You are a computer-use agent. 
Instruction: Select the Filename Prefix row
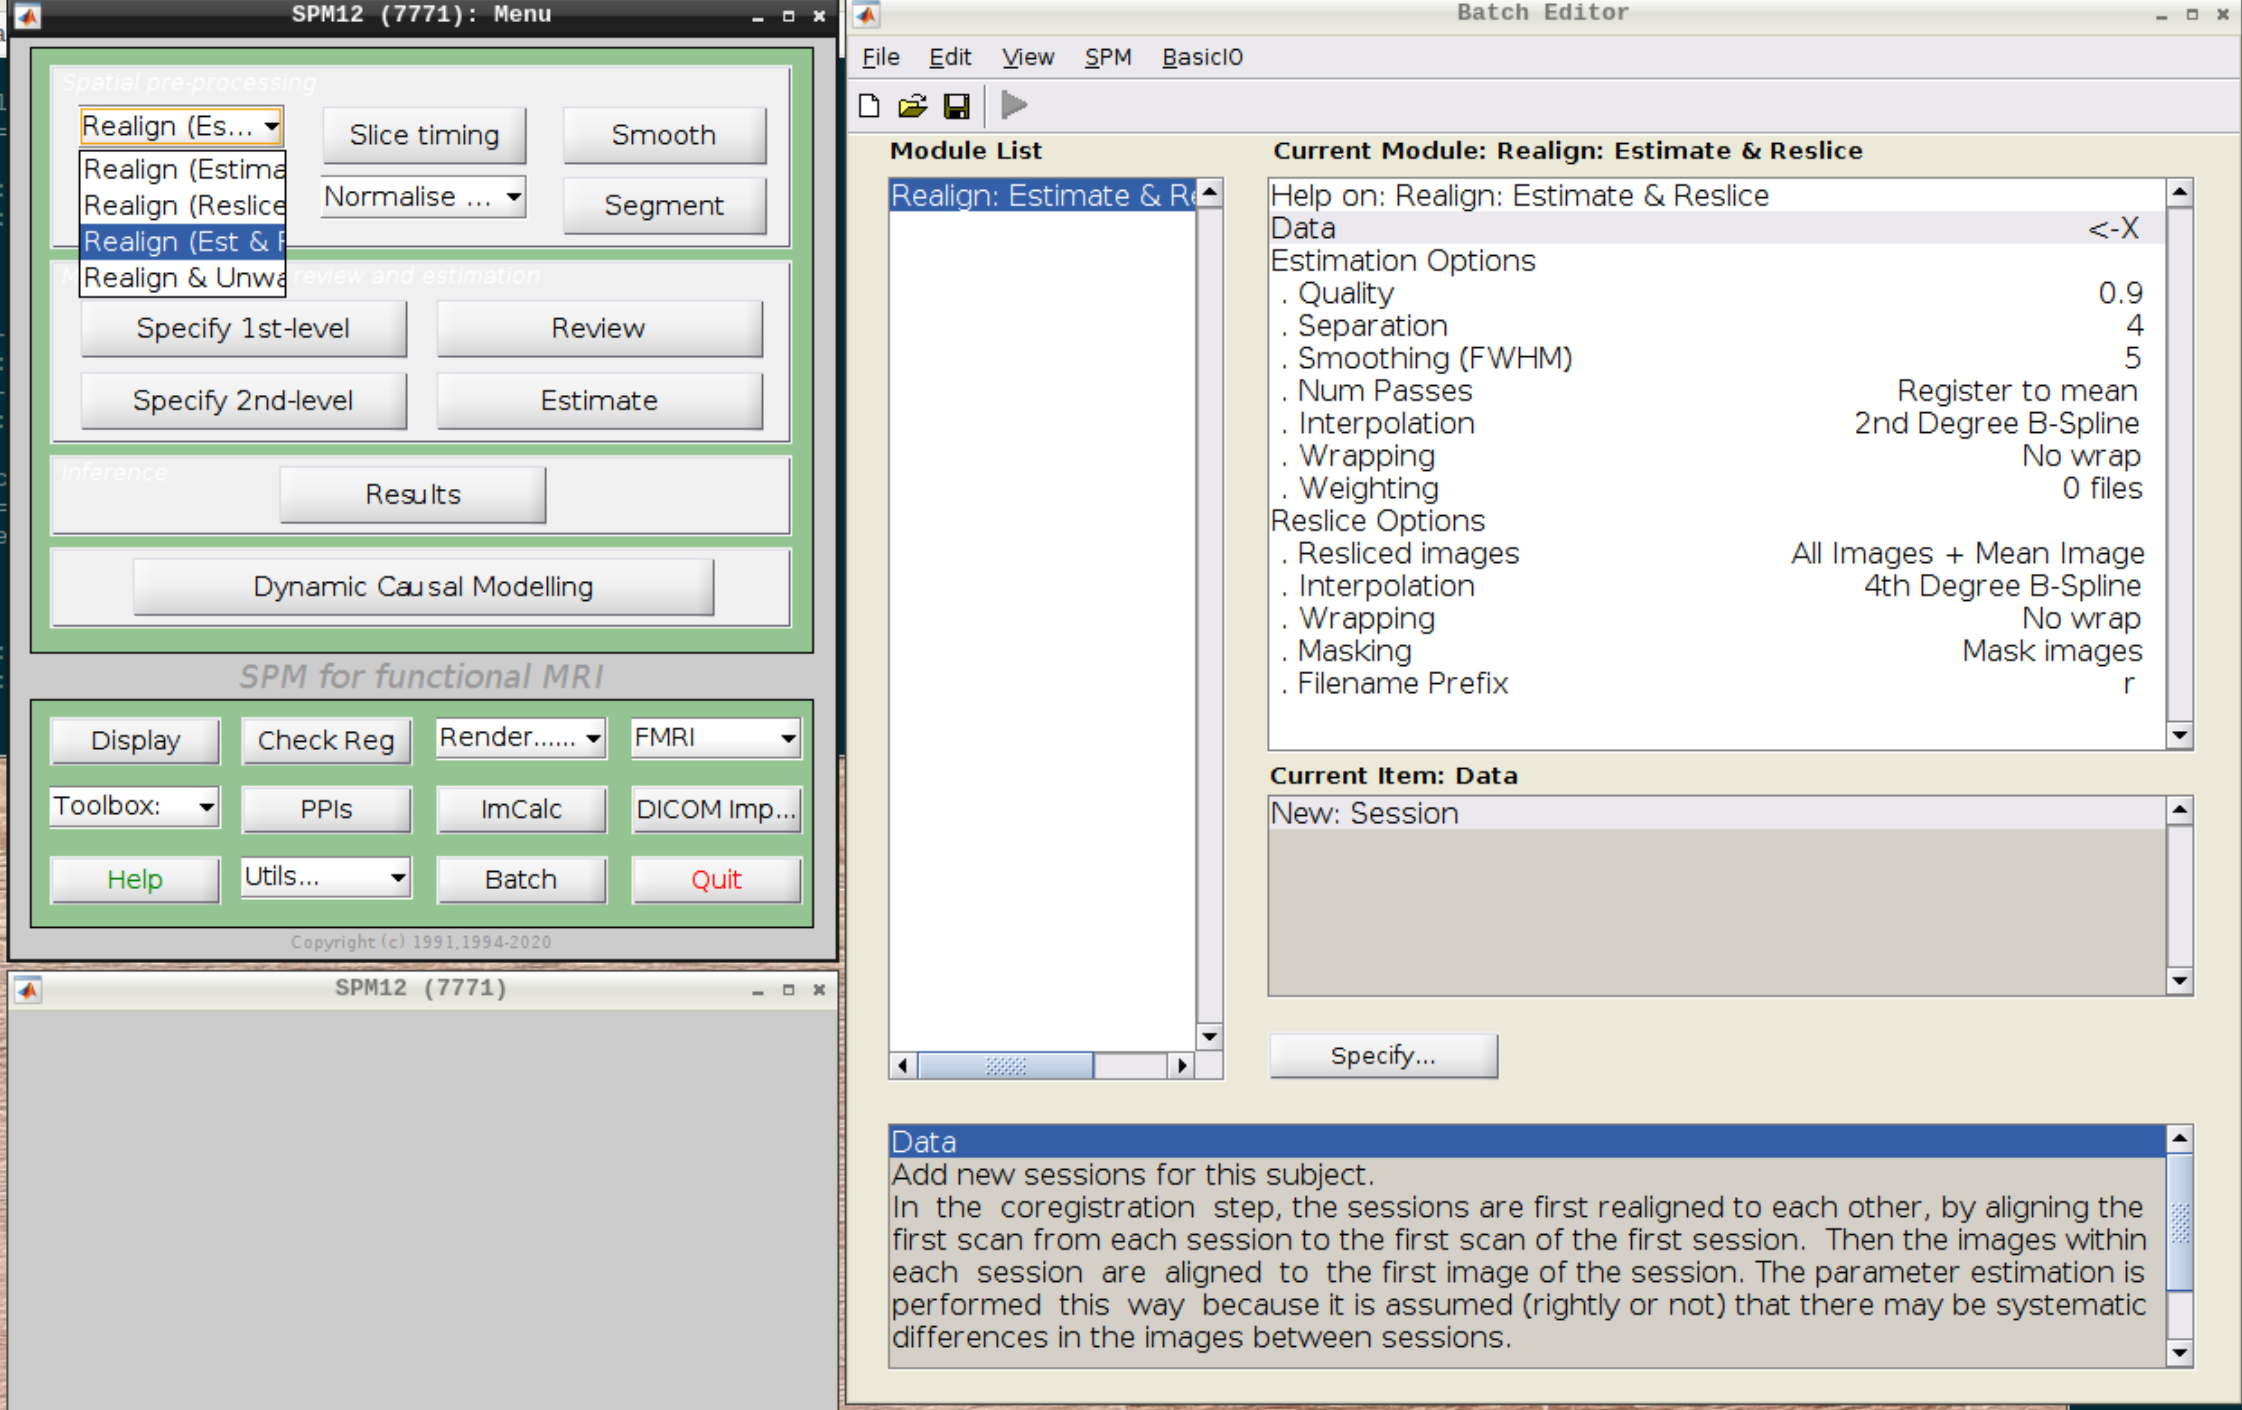click(x=1716, y=683)
